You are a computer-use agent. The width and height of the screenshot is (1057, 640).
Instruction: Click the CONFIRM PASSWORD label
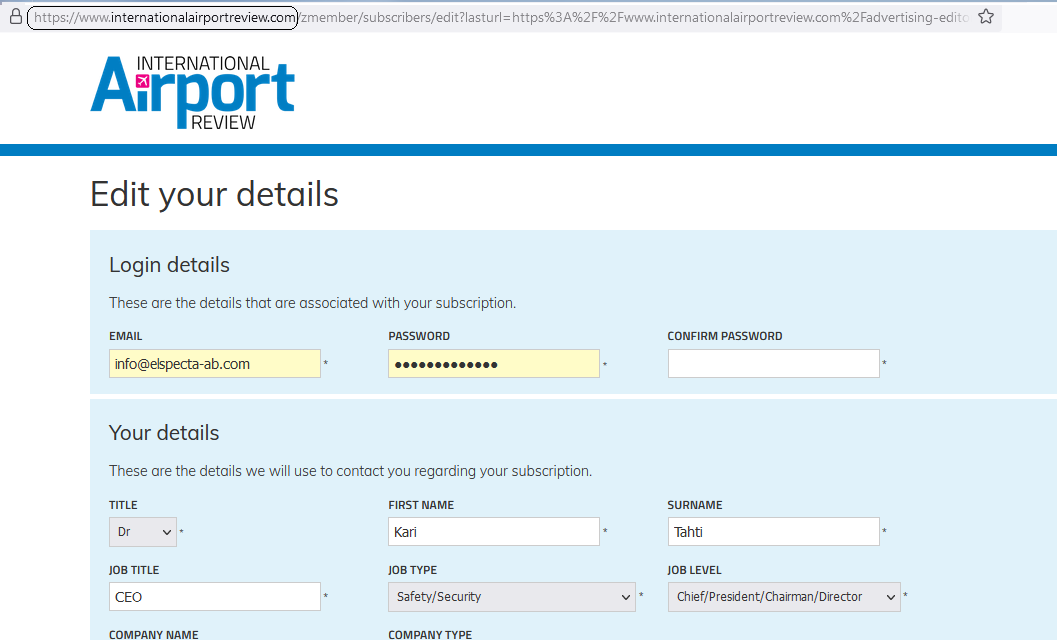[725, 336]
